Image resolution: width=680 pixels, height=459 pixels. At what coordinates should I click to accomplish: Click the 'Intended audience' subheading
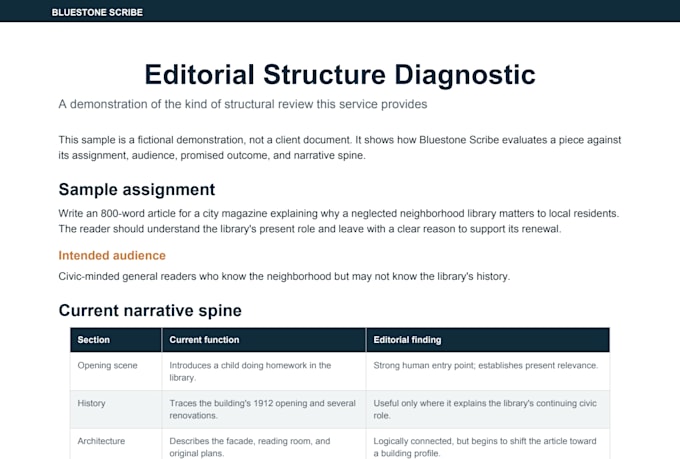[112, 256]
